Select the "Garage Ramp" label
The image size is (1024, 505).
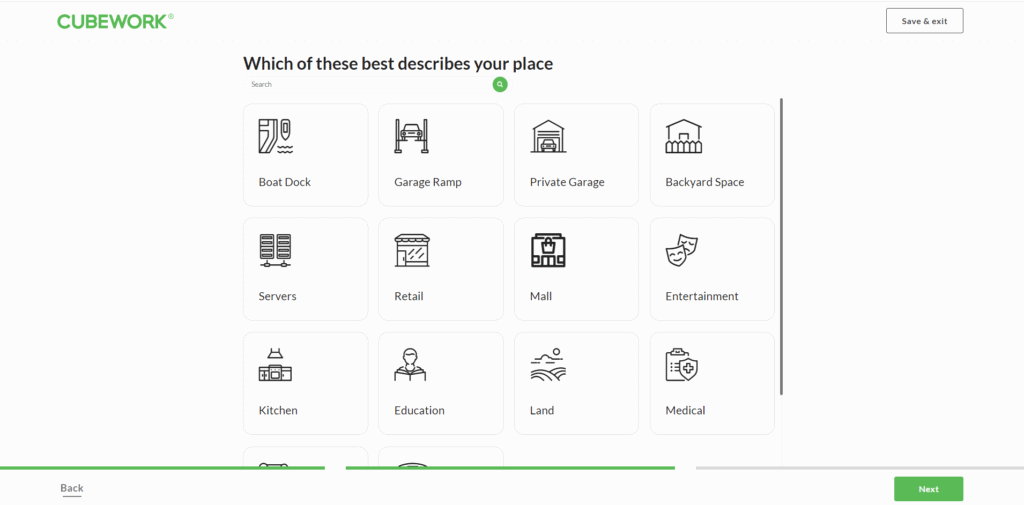click(428, 182)
